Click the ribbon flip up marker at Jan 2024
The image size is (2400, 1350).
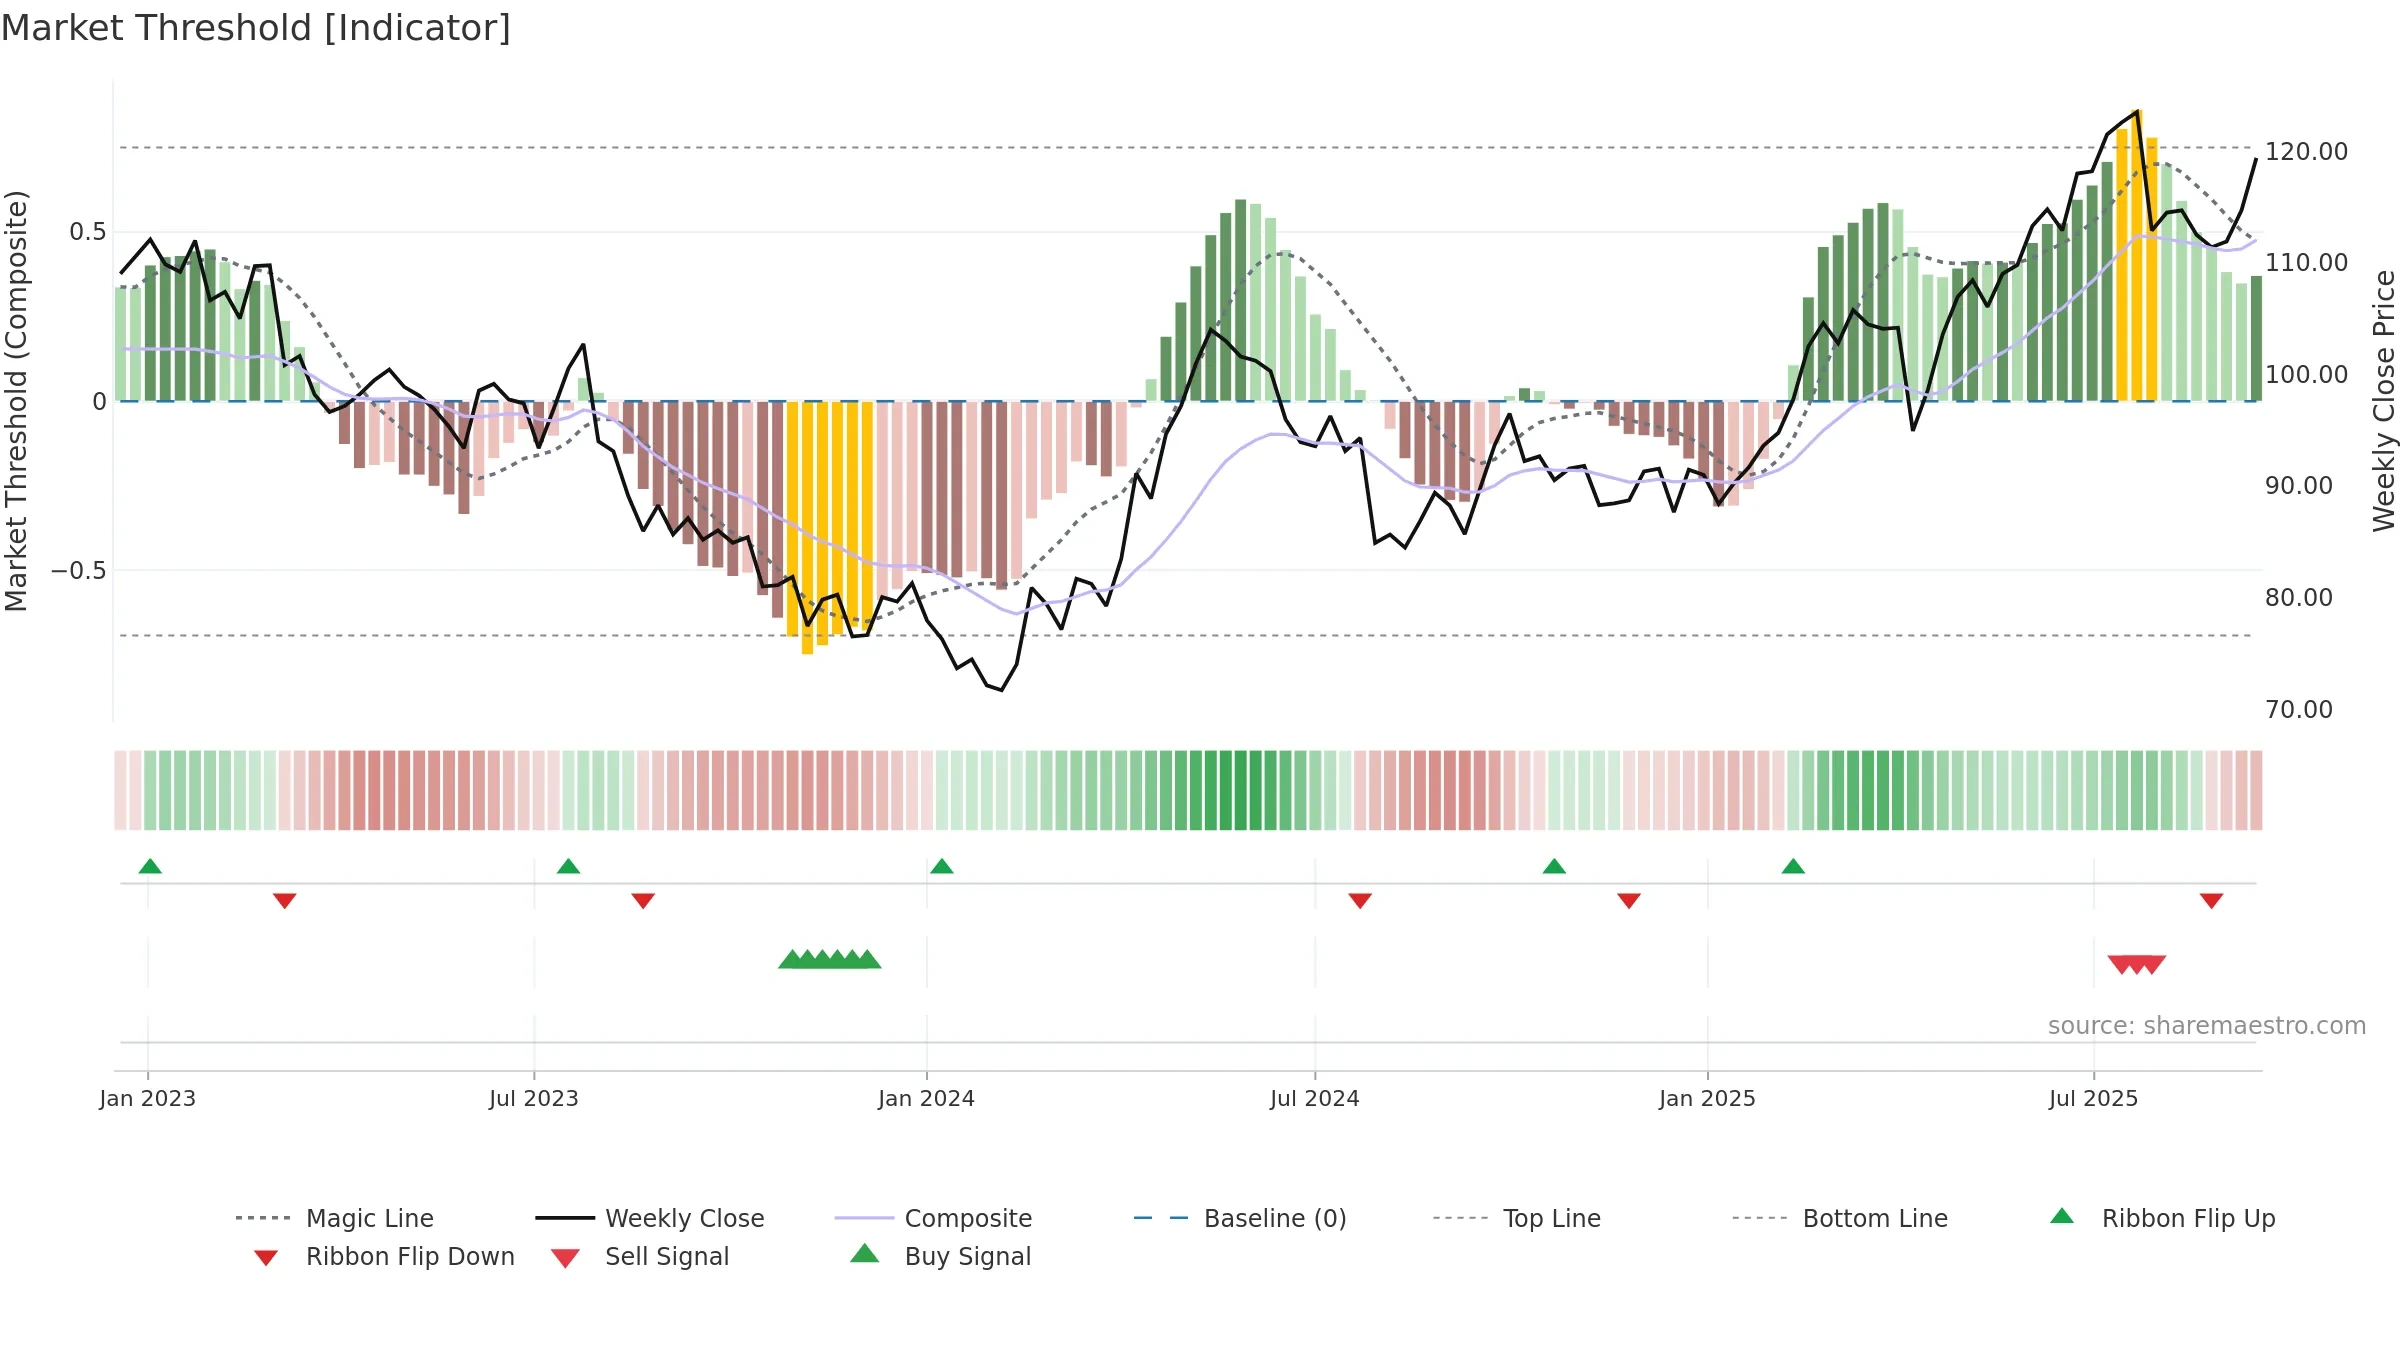[x=941, y=866]
